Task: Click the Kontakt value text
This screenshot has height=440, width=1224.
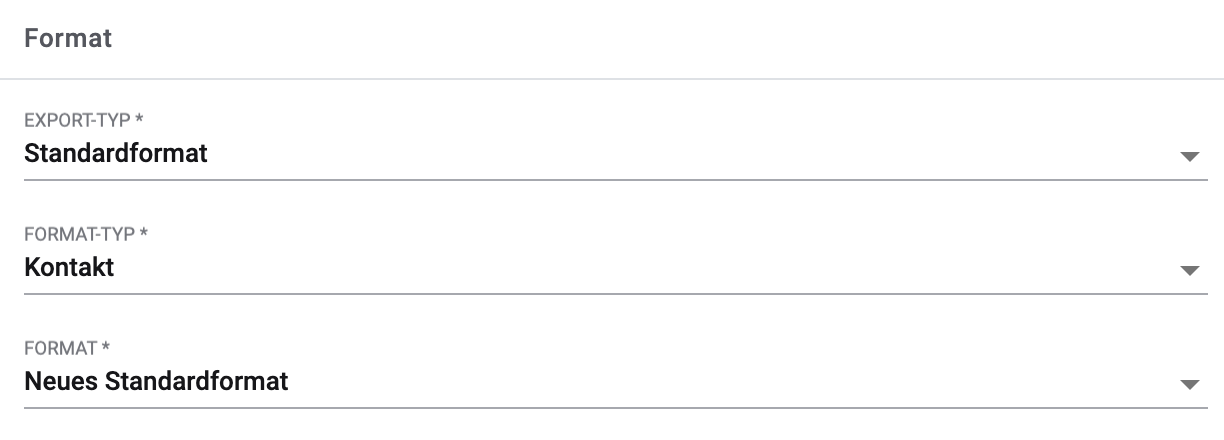Action: (x=69, y=268)
